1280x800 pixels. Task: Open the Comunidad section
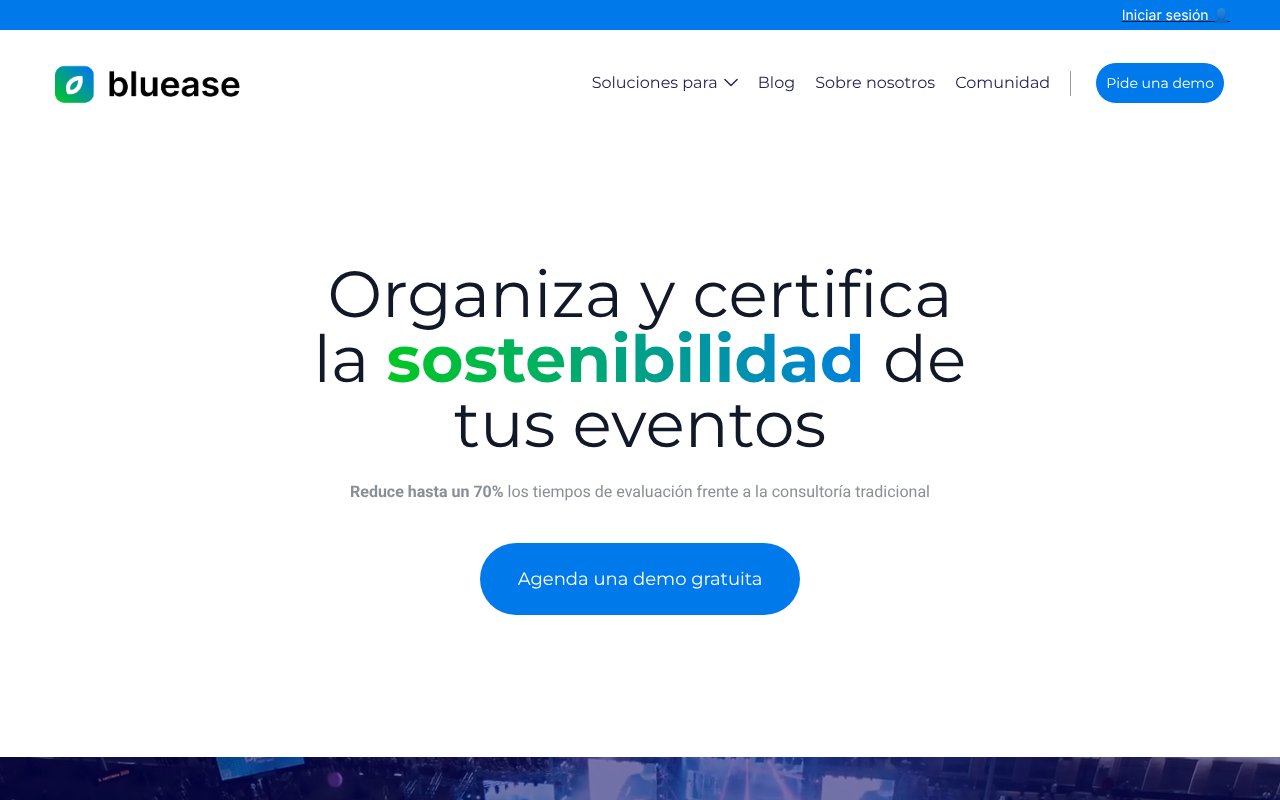pyautogui.click(x=1002, y=83)
